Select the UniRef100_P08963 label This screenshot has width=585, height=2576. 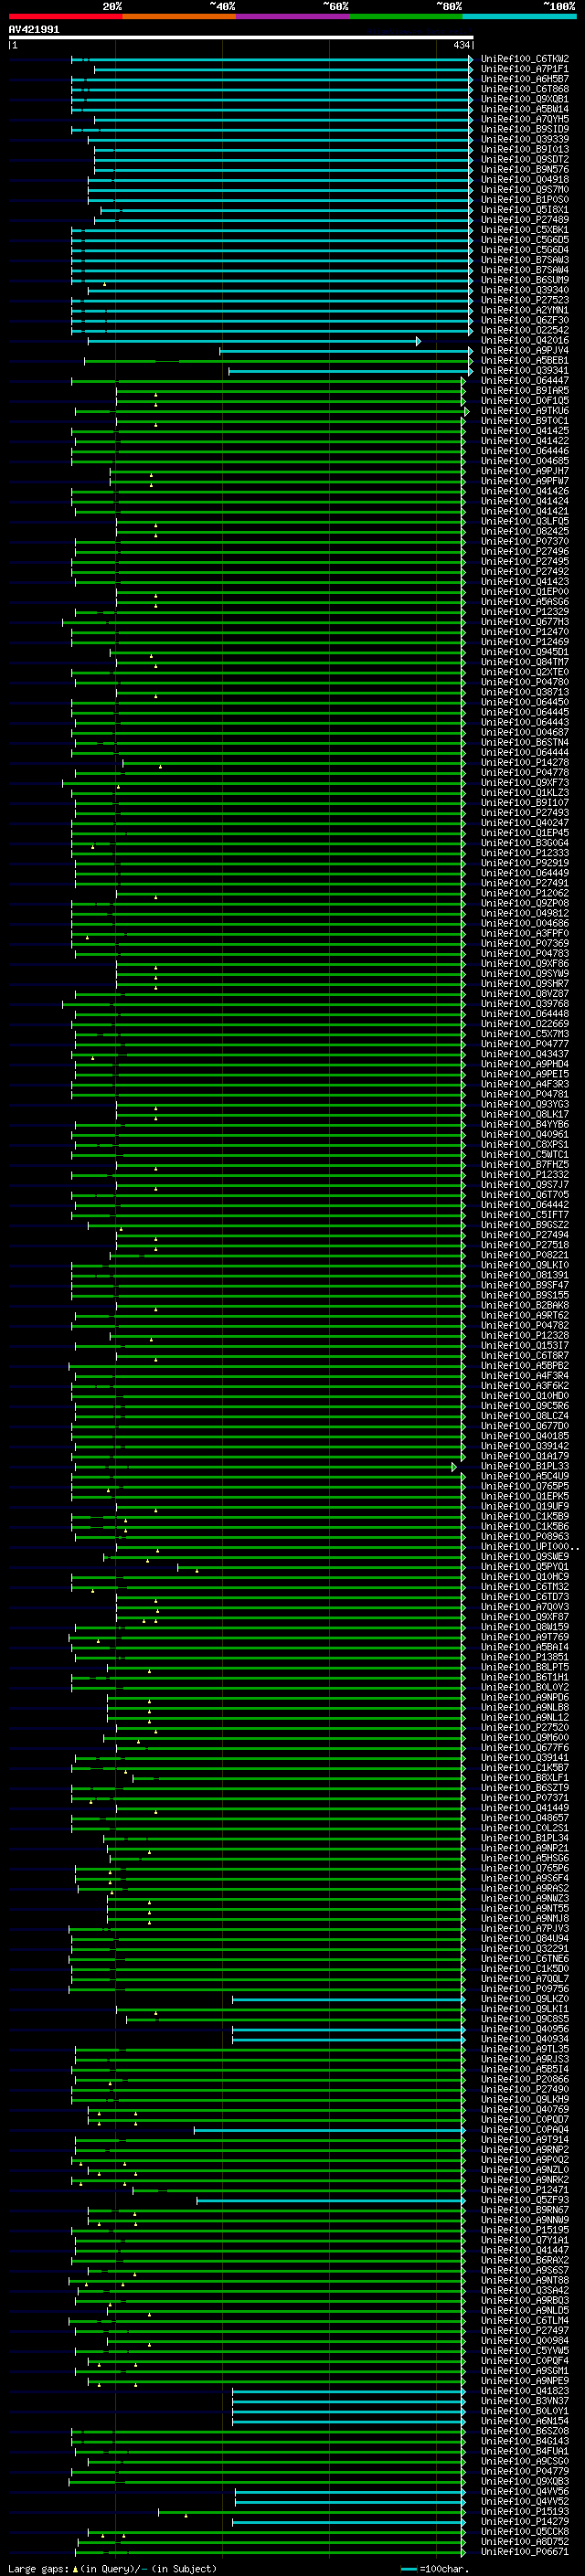[525, 1536]
